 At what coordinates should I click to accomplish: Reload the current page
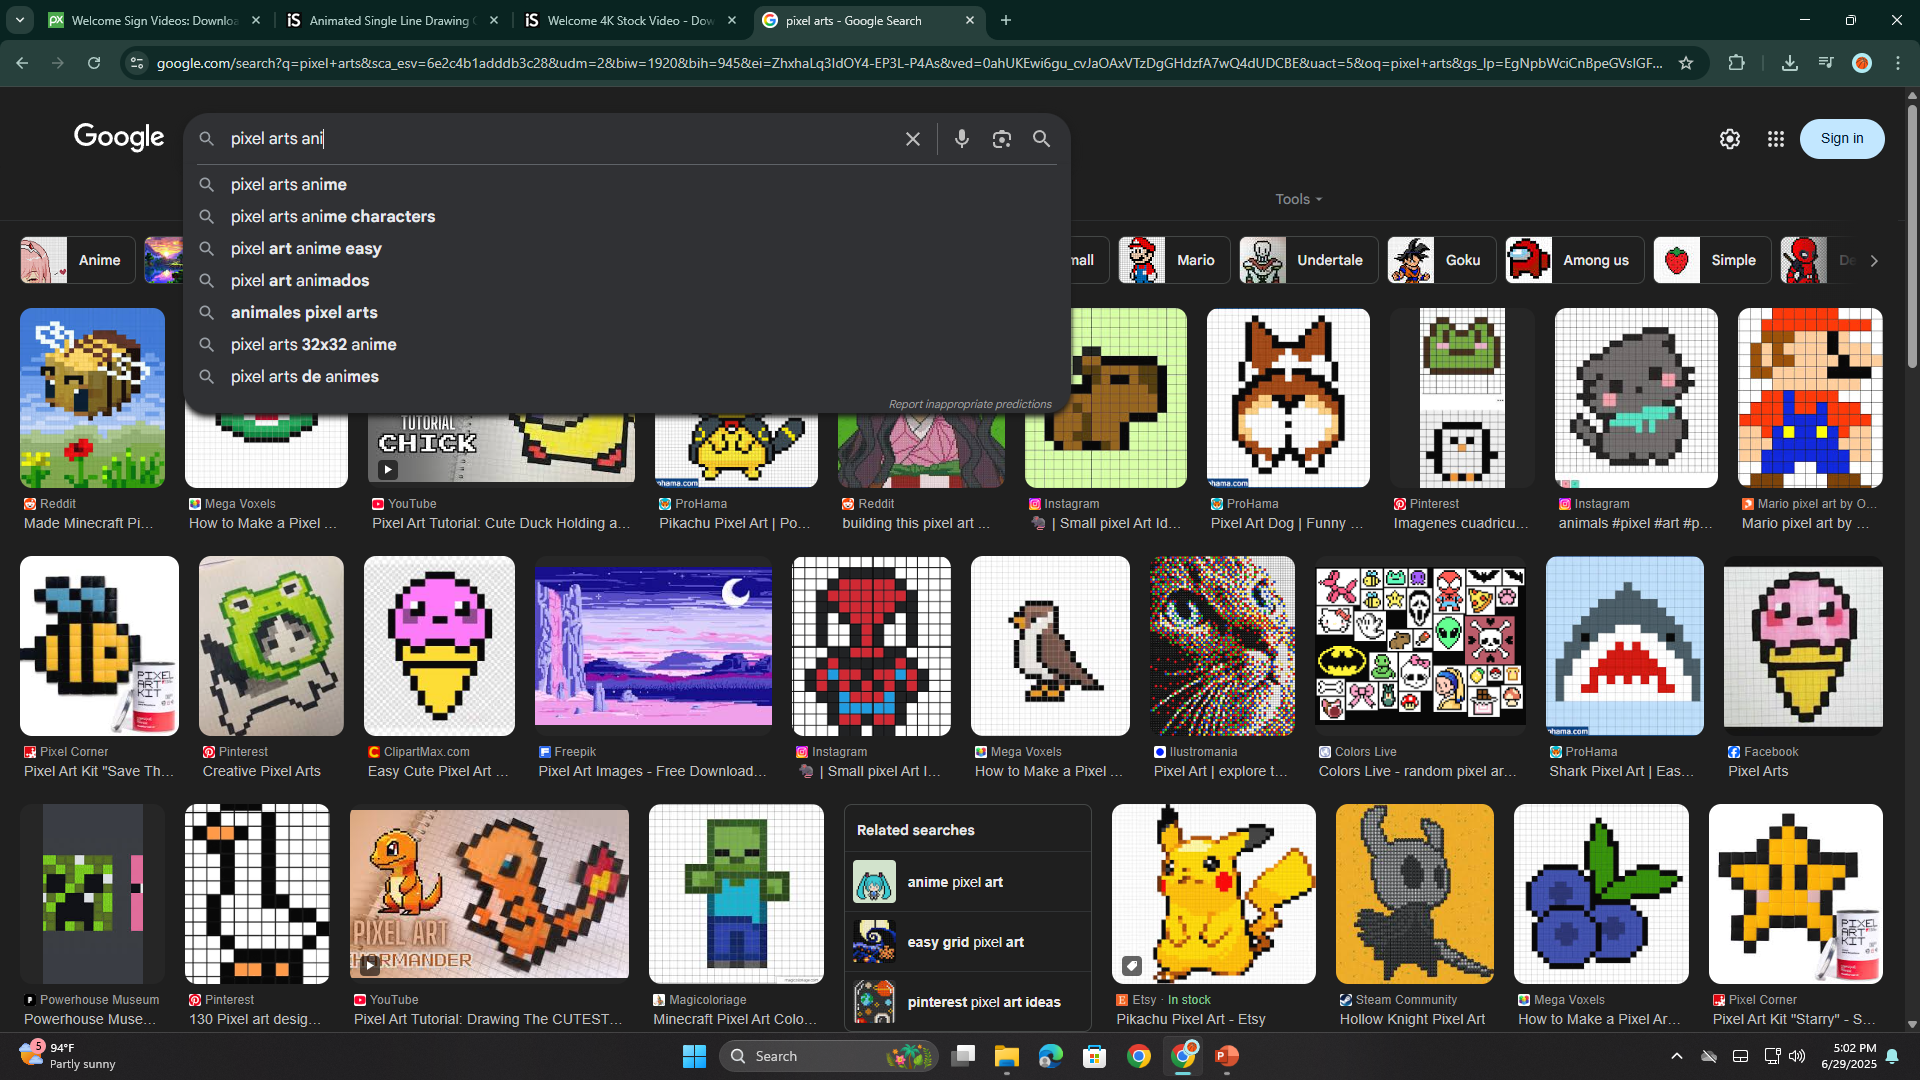coord(94,63)
